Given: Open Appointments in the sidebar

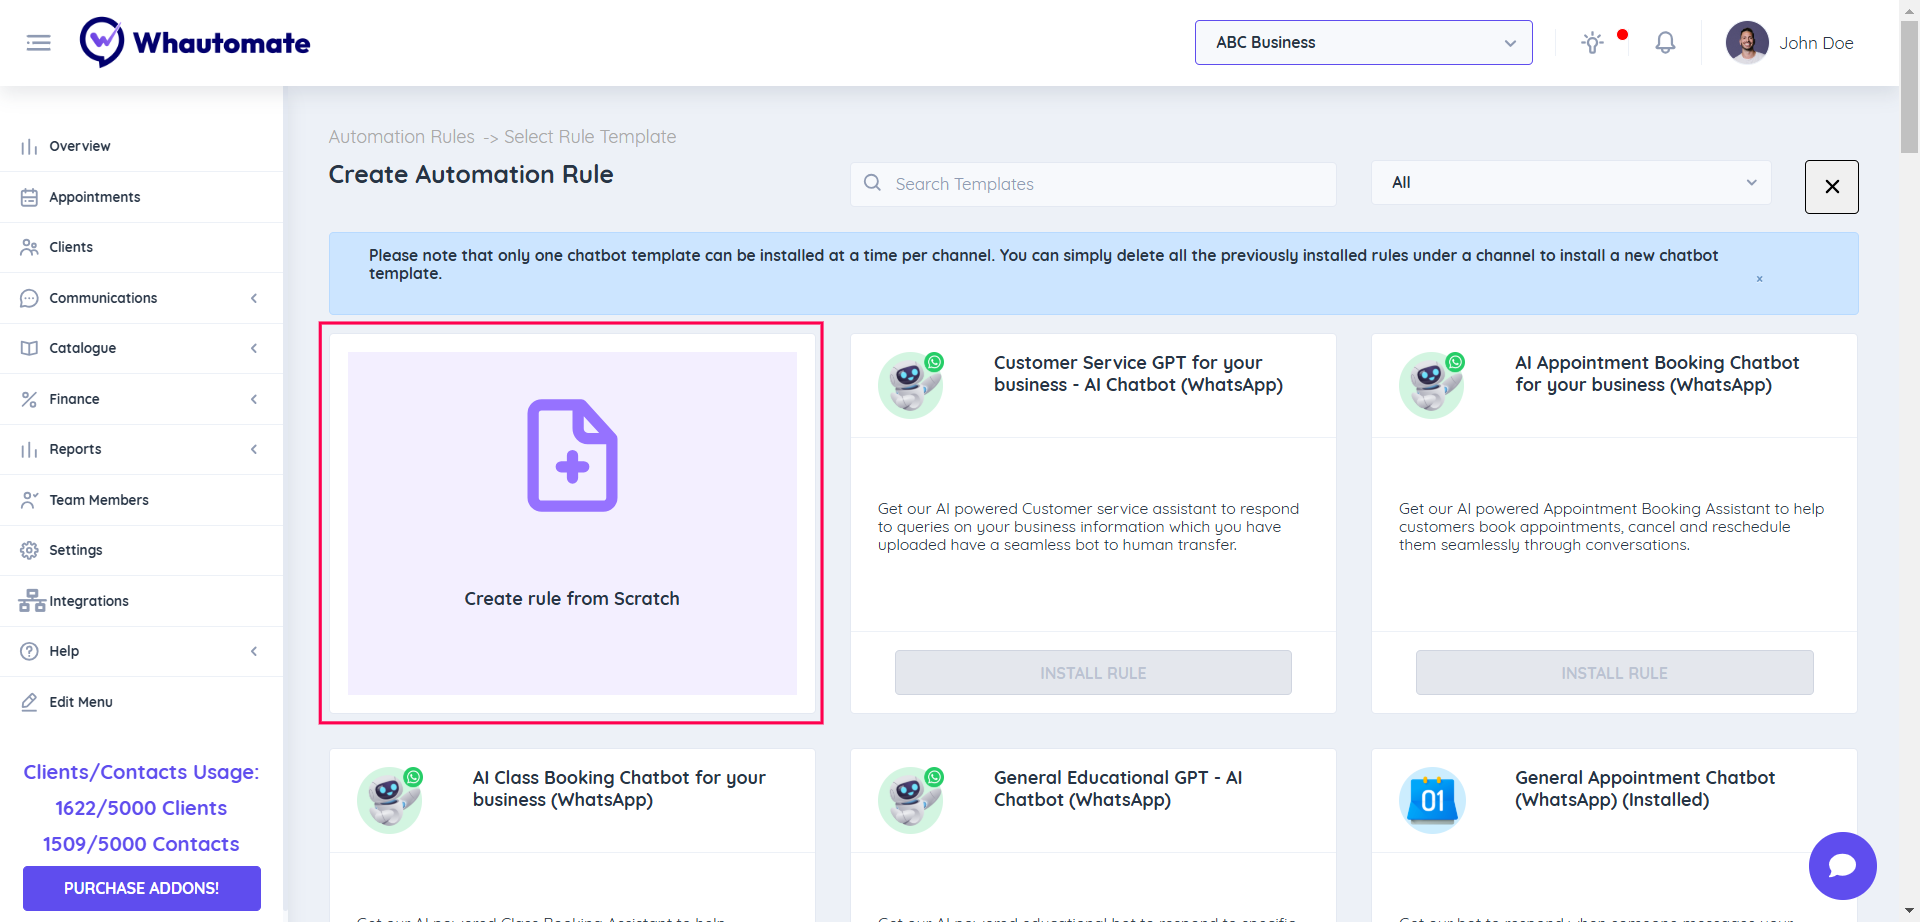Looking at the screenshot, I should click(x=95, y=197).
